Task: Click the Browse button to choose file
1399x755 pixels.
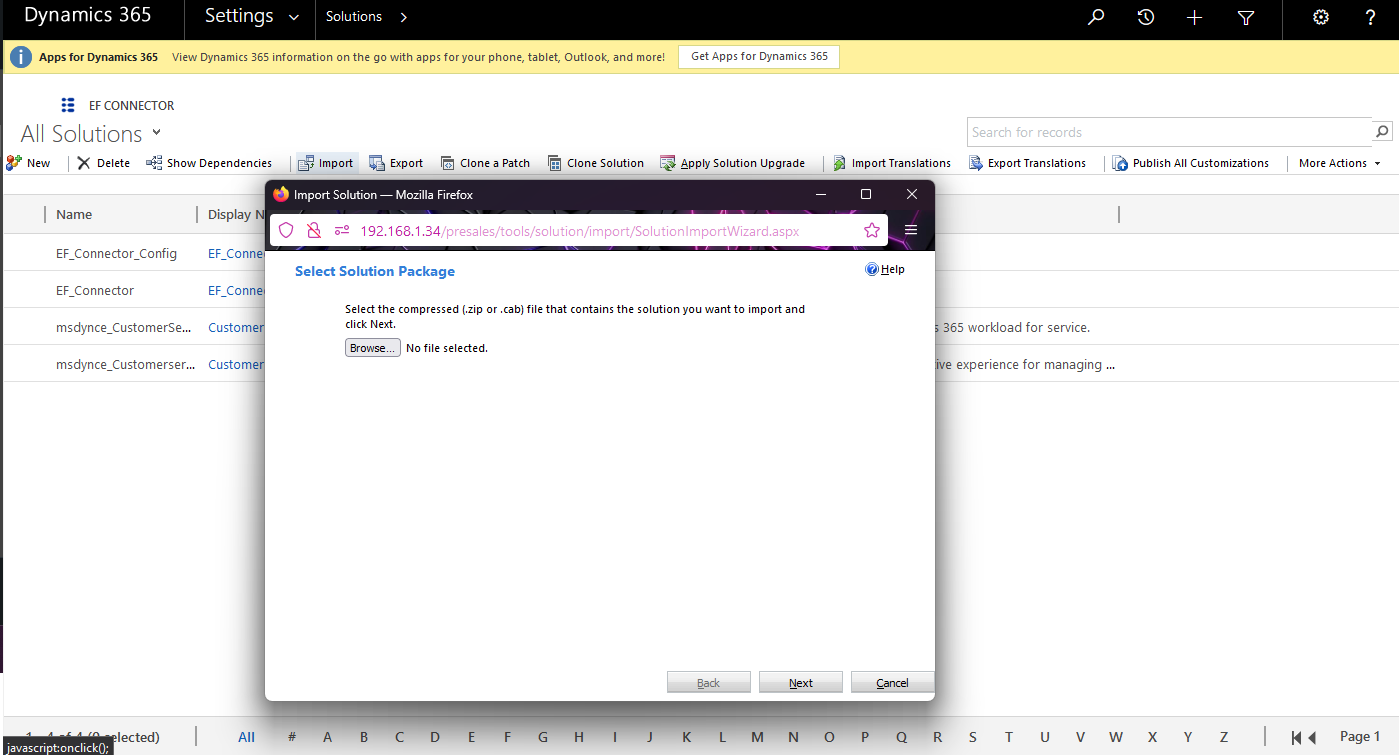Action: tap(372, 348)
